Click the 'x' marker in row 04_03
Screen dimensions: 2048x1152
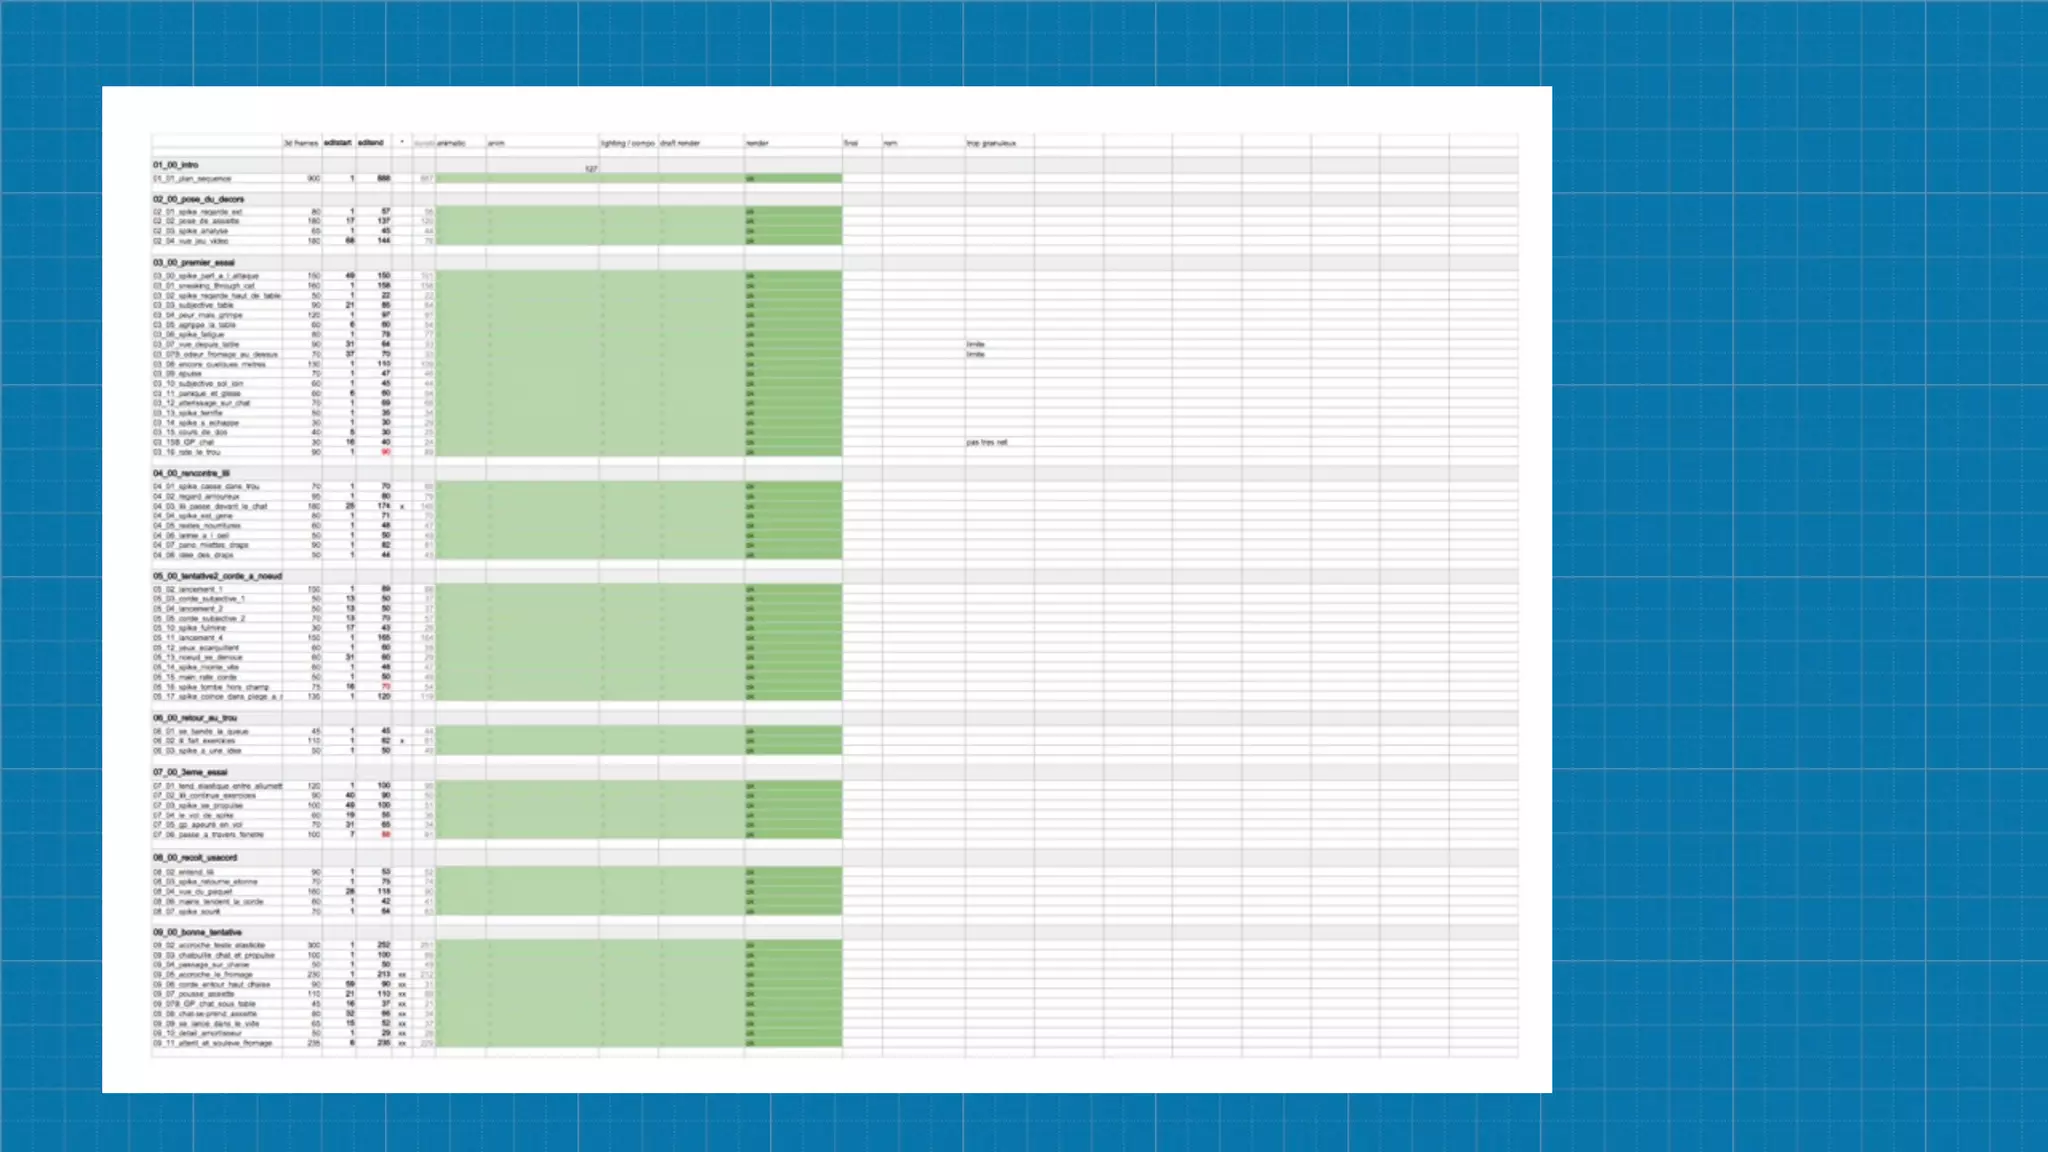coord(402,507)
